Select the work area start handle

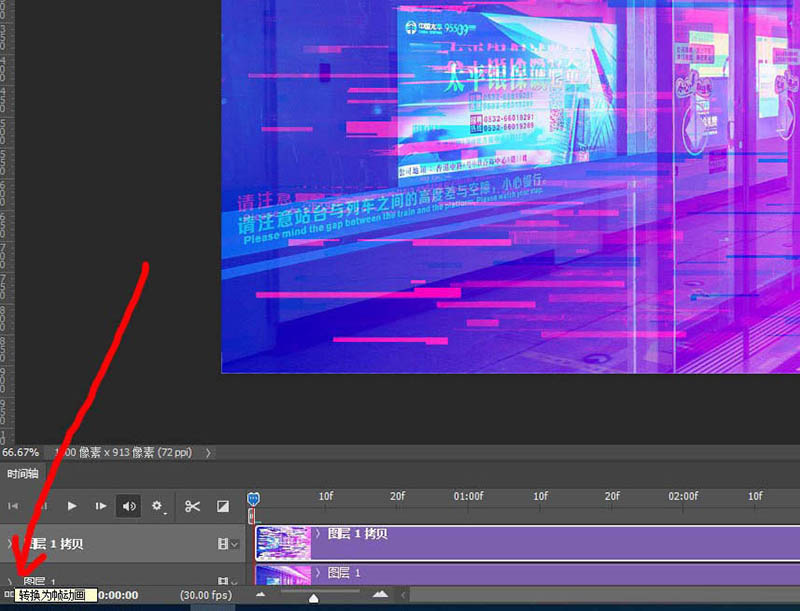click(x=251, y=516)
